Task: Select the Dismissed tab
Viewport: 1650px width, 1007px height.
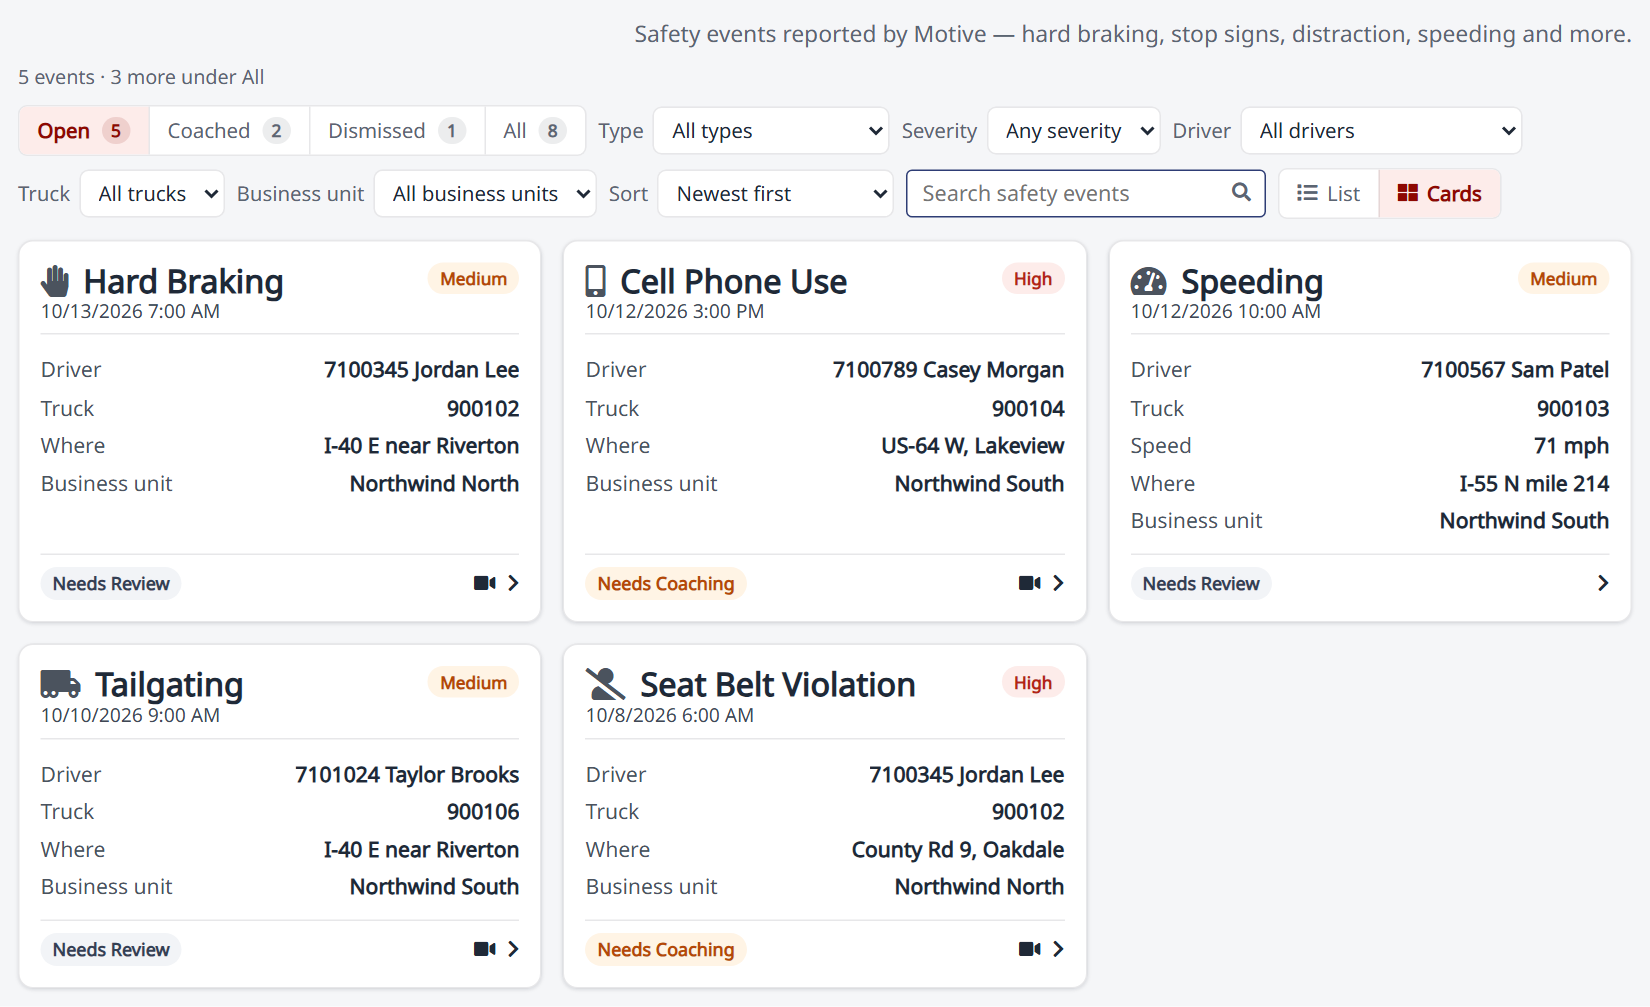Action: (397, 131)
